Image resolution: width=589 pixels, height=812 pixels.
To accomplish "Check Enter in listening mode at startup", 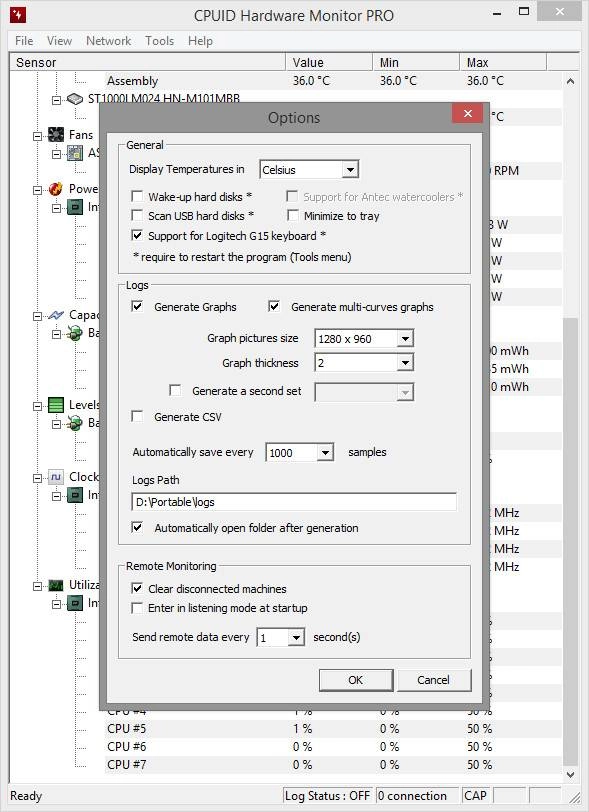I will click(x=137, y=607).
